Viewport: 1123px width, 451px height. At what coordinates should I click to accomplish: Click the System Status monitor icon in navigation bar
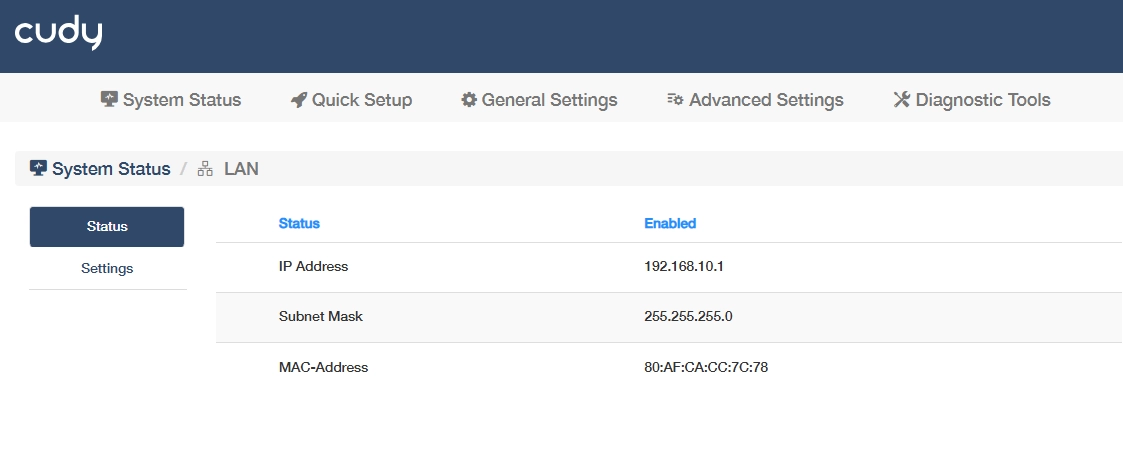(x=110, y=100)
